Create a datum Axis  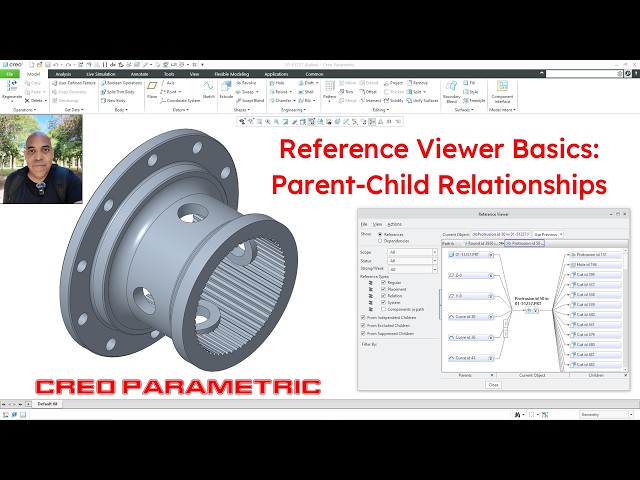click(168, 83)
